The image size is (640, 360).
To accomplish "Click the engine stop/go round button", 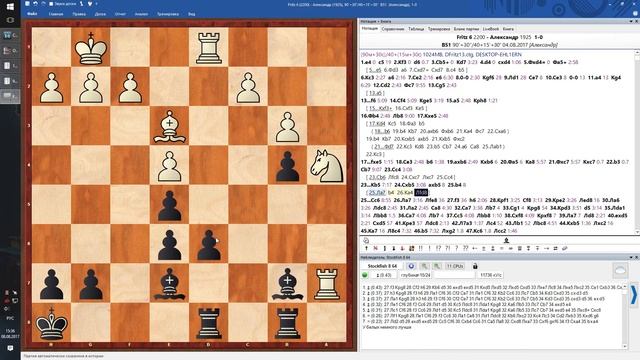I will pos(411,266).
